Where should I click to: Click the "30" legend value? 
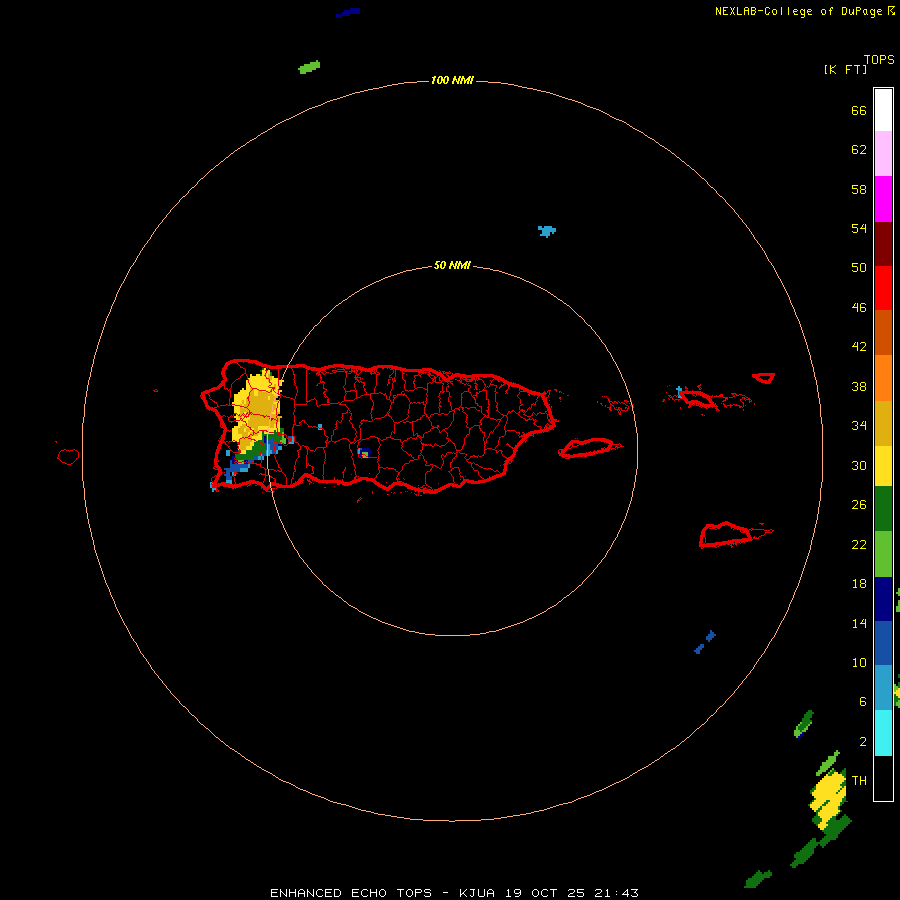point(859,465)
